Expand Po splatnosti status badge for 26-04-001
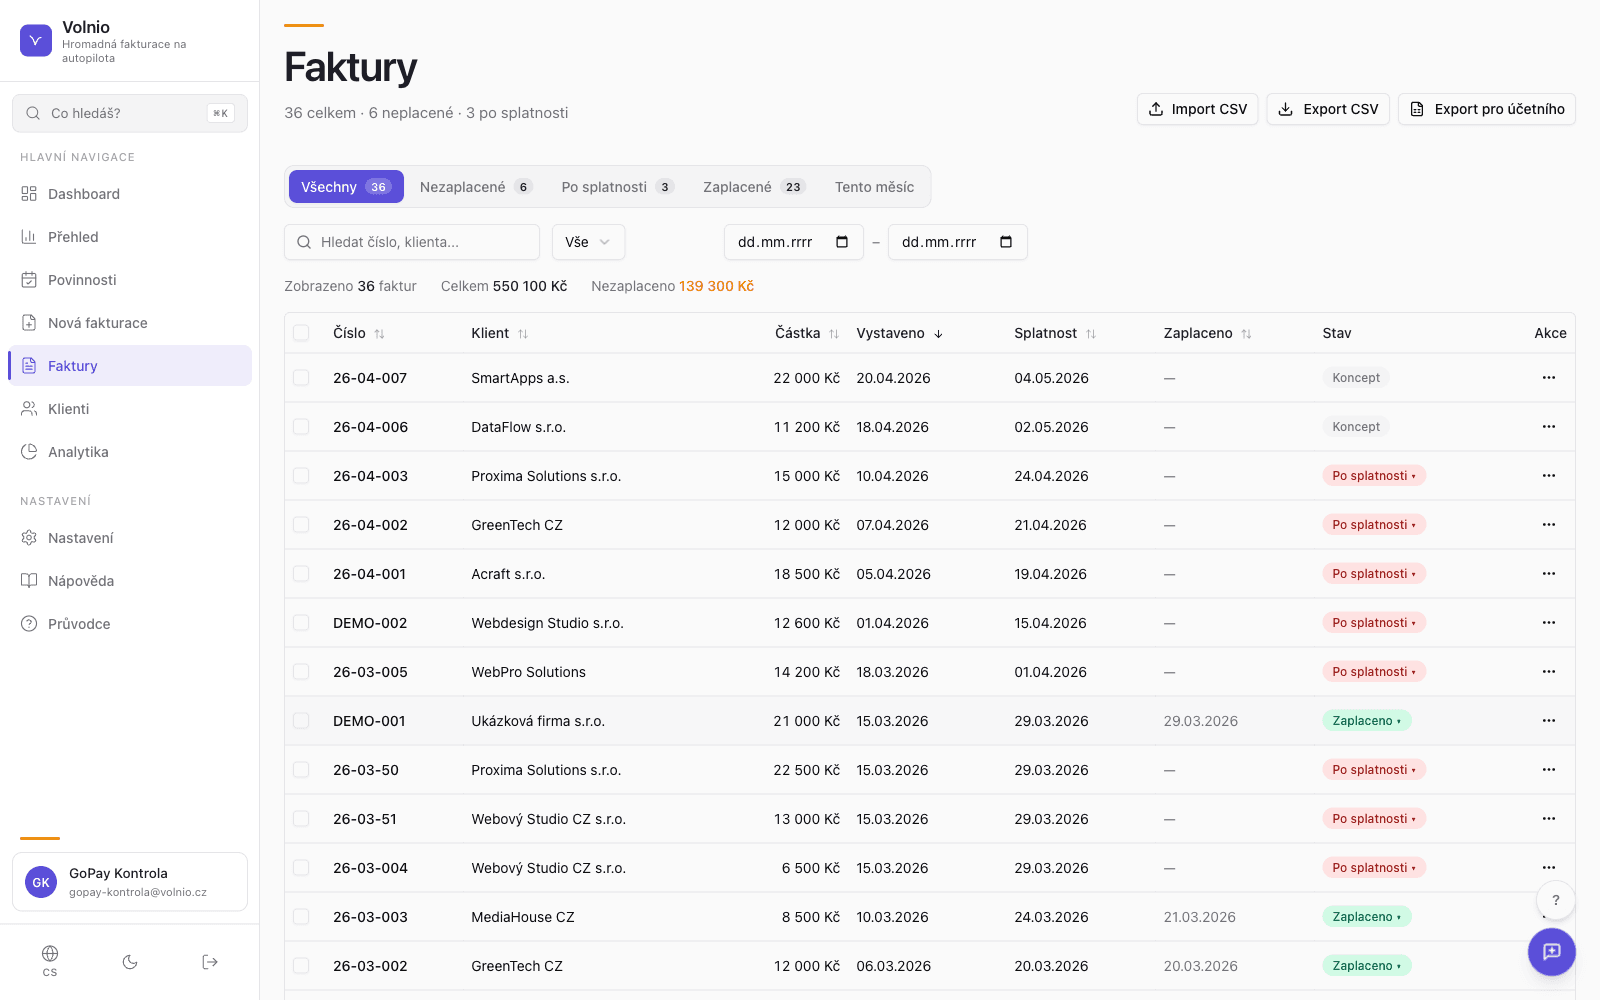The image size is (1600, 1000). [1374, 574]
